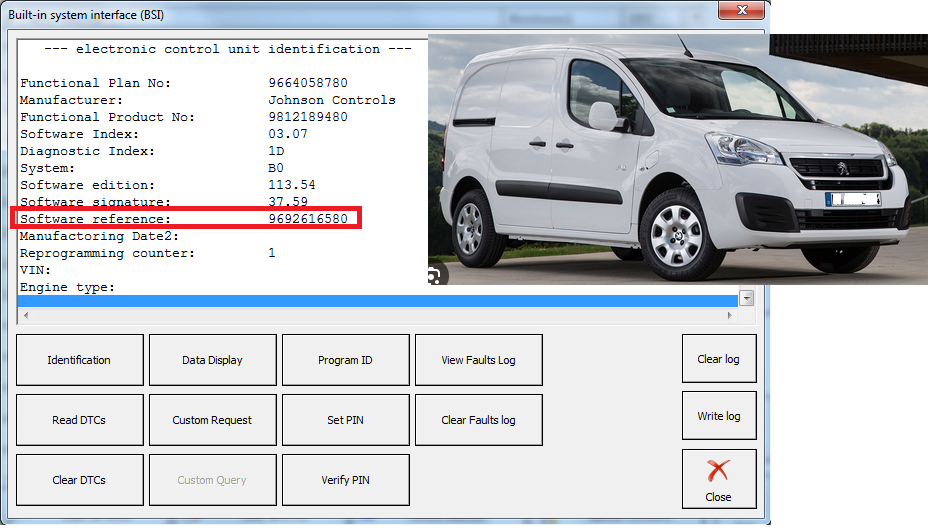The image size is (928, 528).
Task: Click the red X Close icon button
Action: pos(718,478)
